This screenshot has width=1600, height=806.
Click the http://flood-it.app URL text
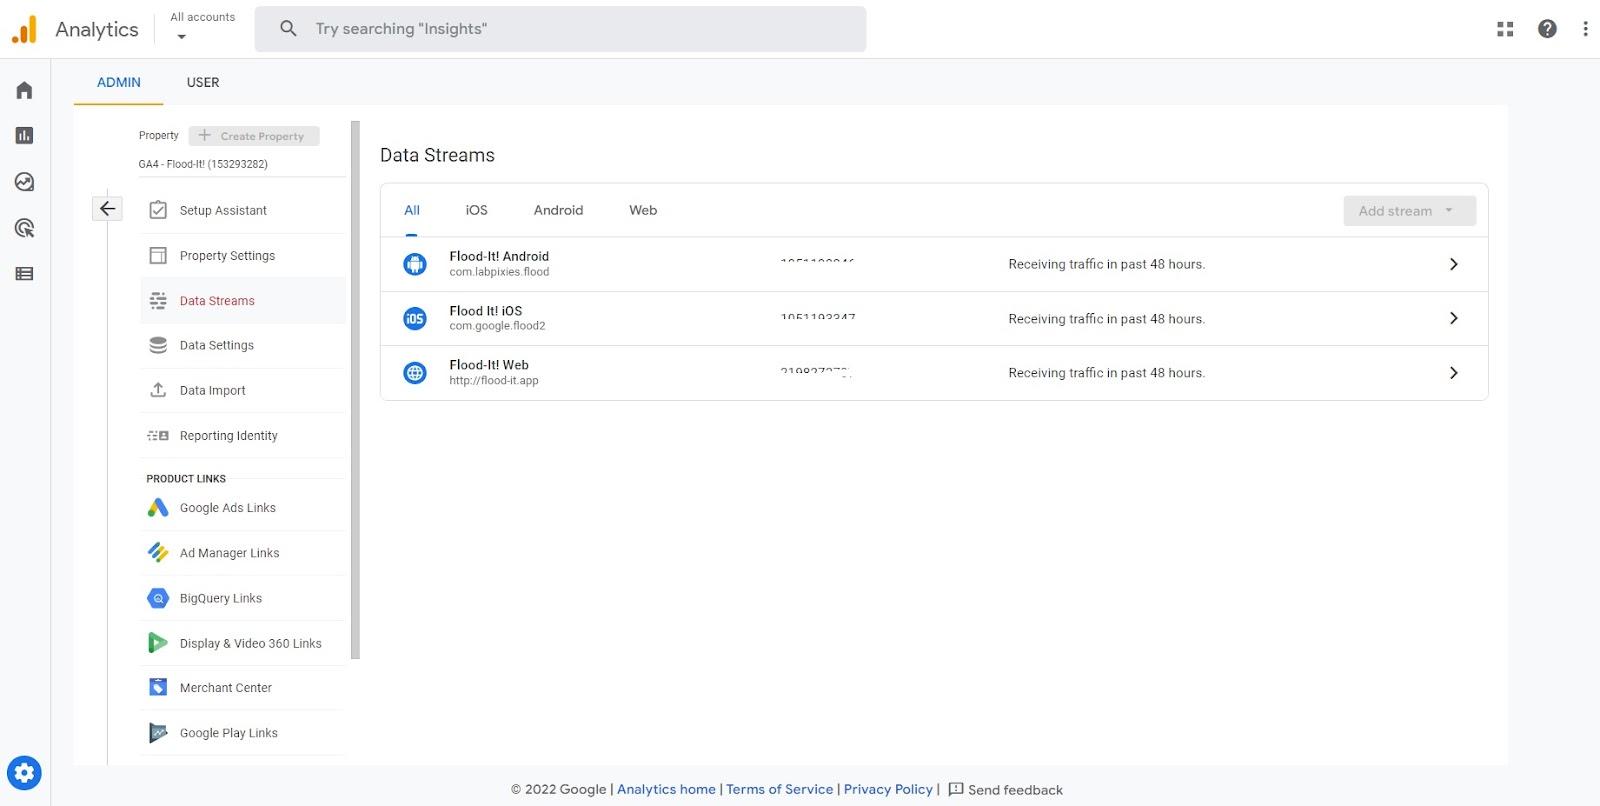494,381
